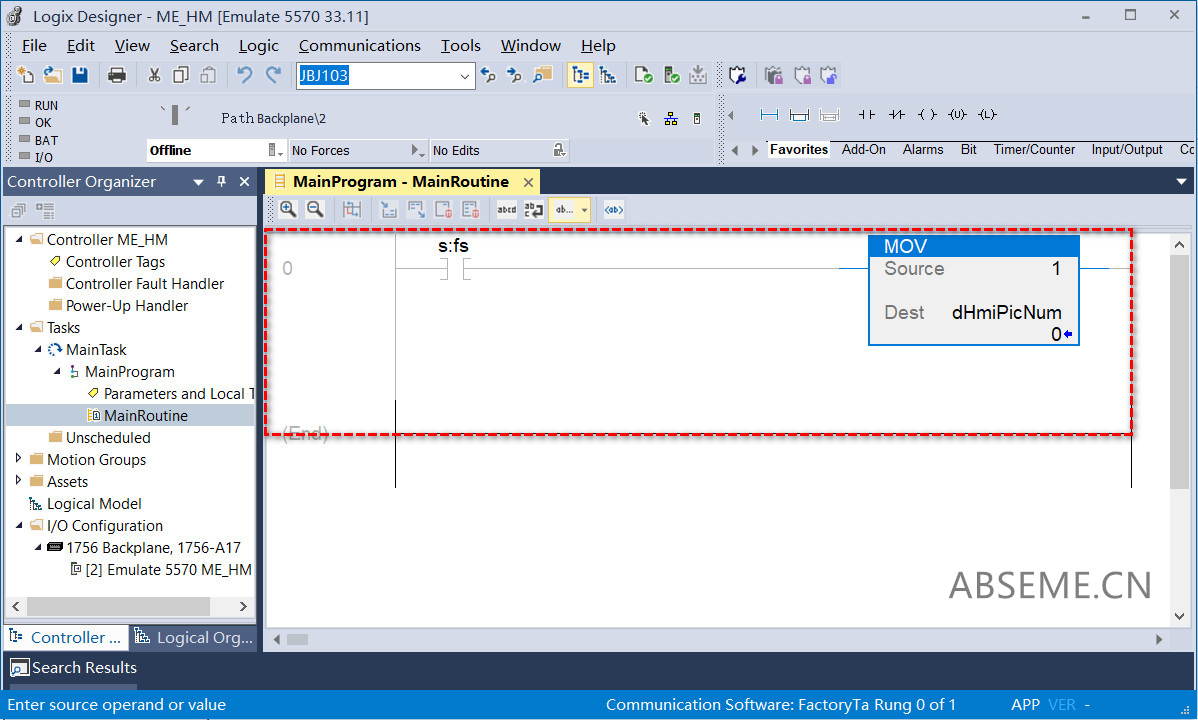Screen dimensions: 1198x720
Task: Click the Save project icon
Action: point(80,75)
